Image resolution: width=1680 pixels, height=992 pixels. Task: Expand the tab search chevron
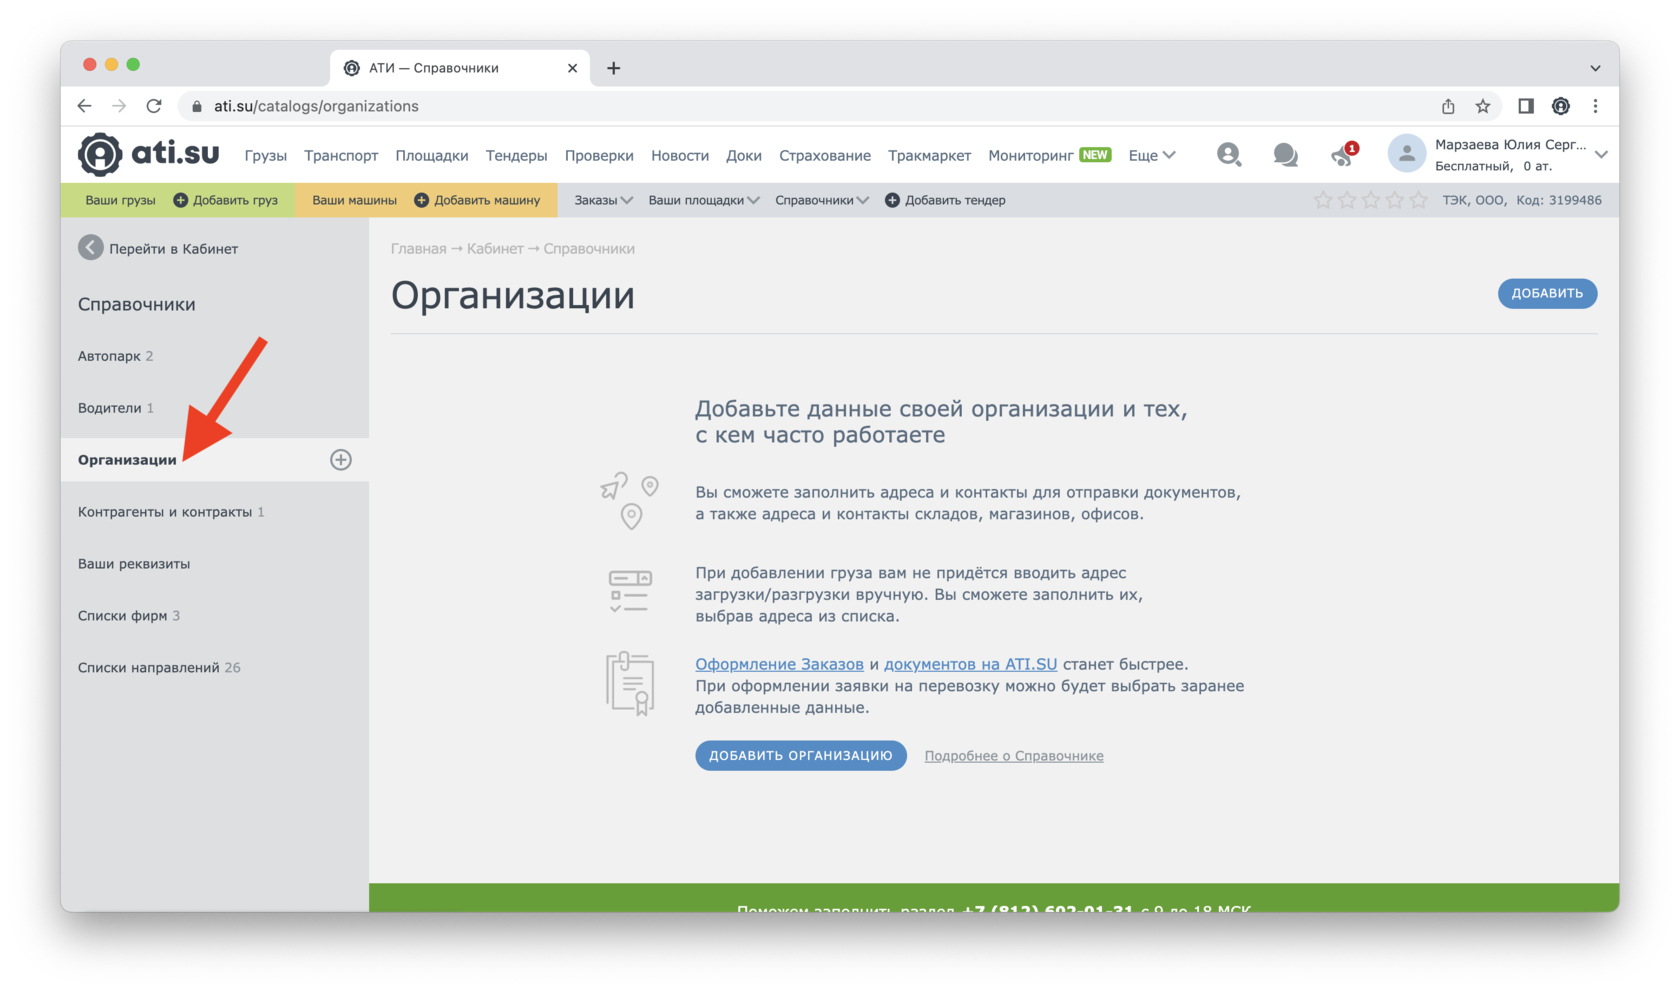tap(1596, 68)
